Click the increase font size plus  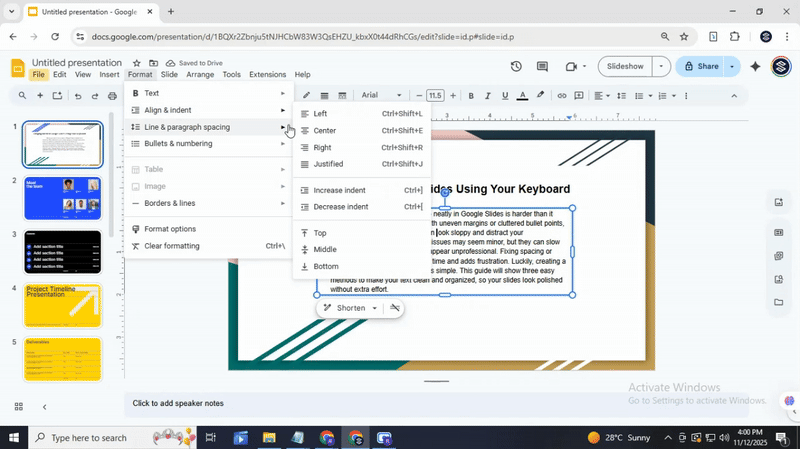click(453, 96)
